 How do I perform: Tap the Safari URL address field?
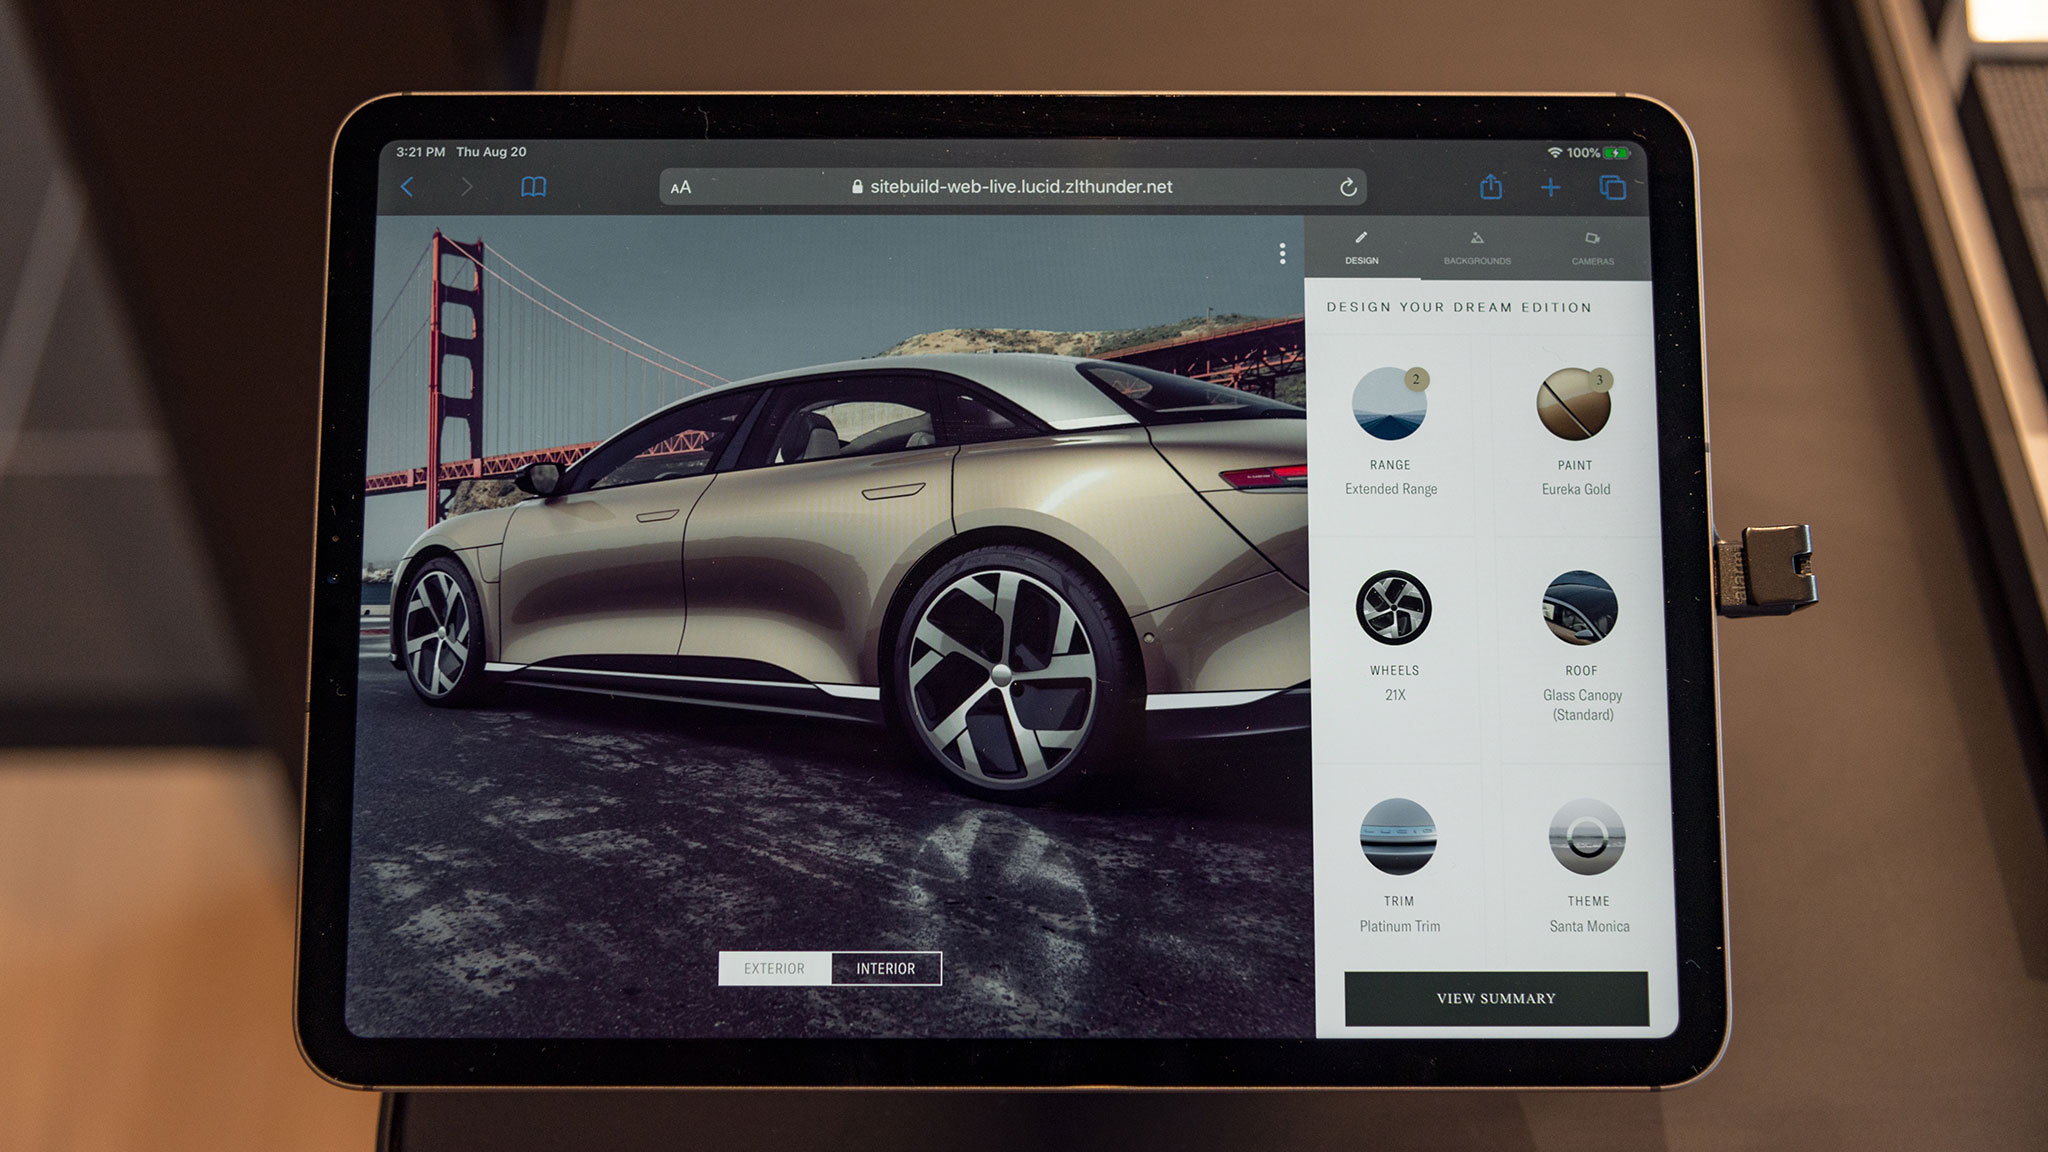pyautogui.click(x=1020, y=187)
